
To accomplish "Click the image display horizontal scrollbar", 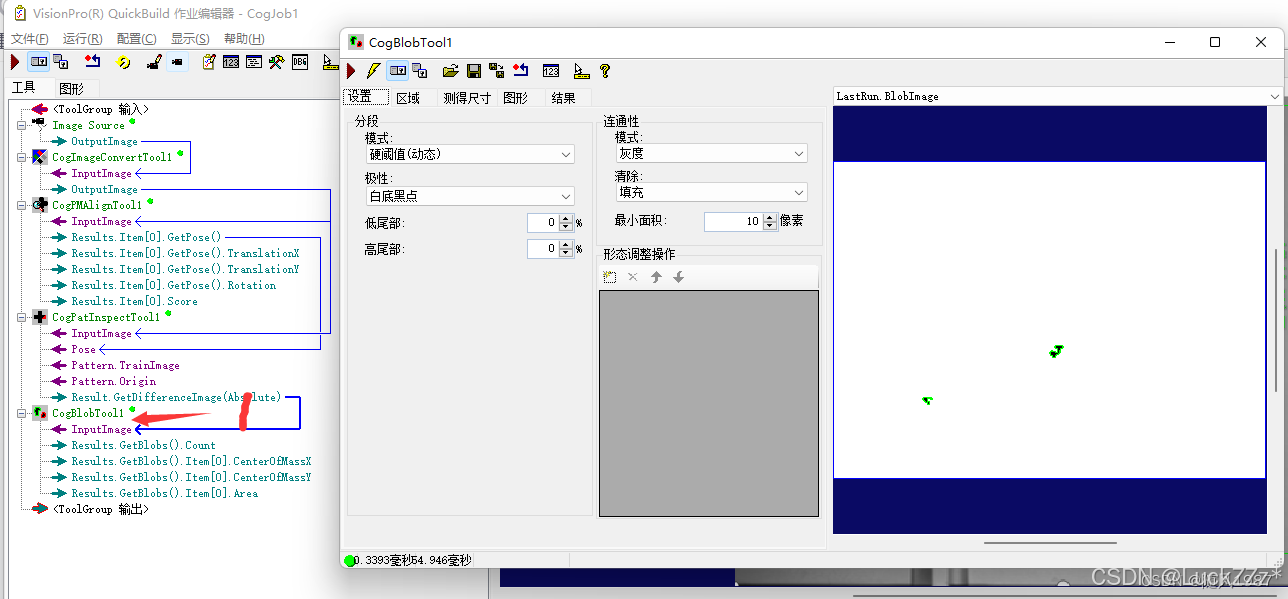I will [1050, 543].
